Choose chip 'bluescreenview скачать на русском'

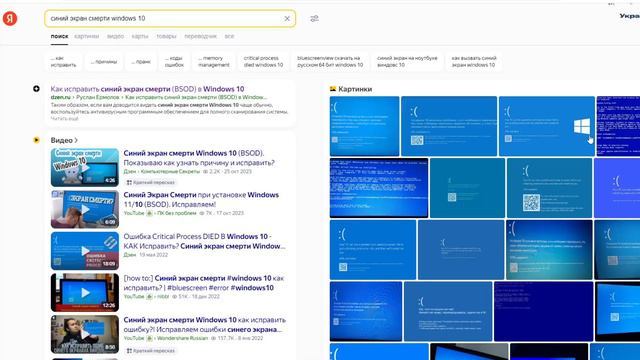(x=330, y=62)
